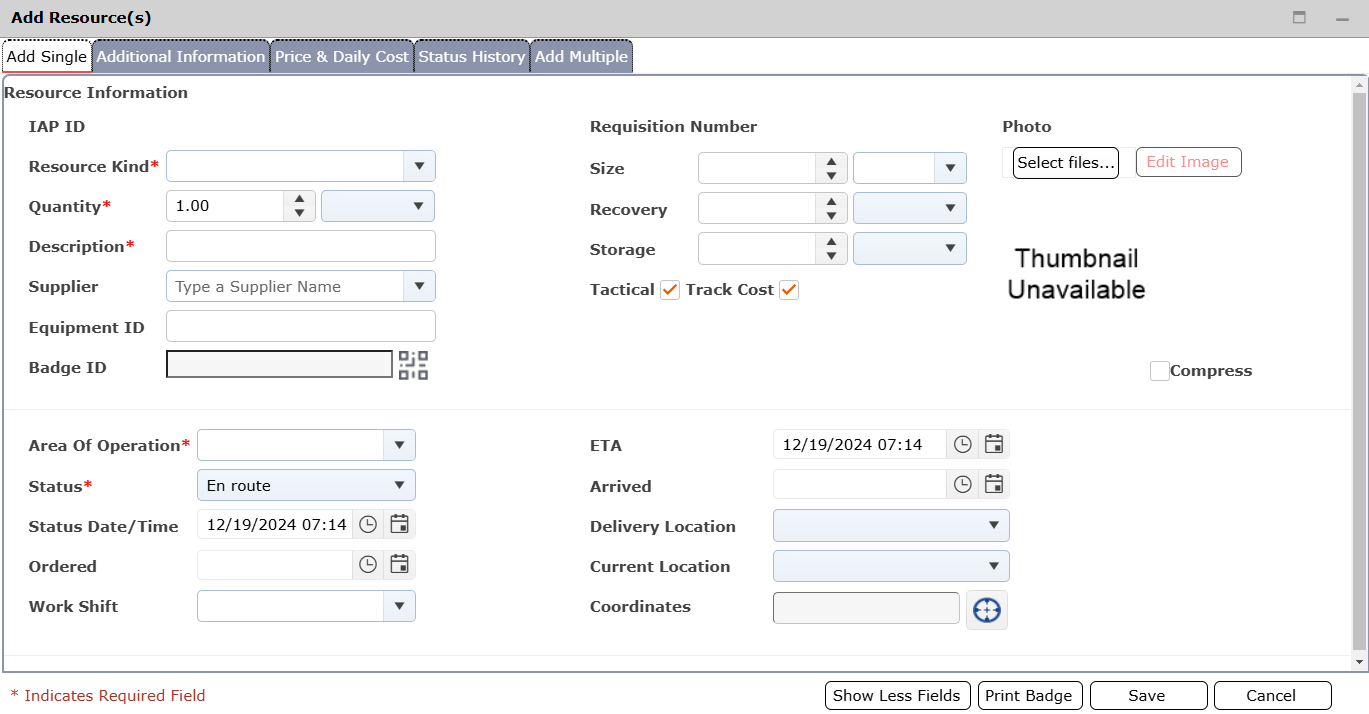Increase the Quantity value with up arrow
1369x714 pixels.
point(300,198)
